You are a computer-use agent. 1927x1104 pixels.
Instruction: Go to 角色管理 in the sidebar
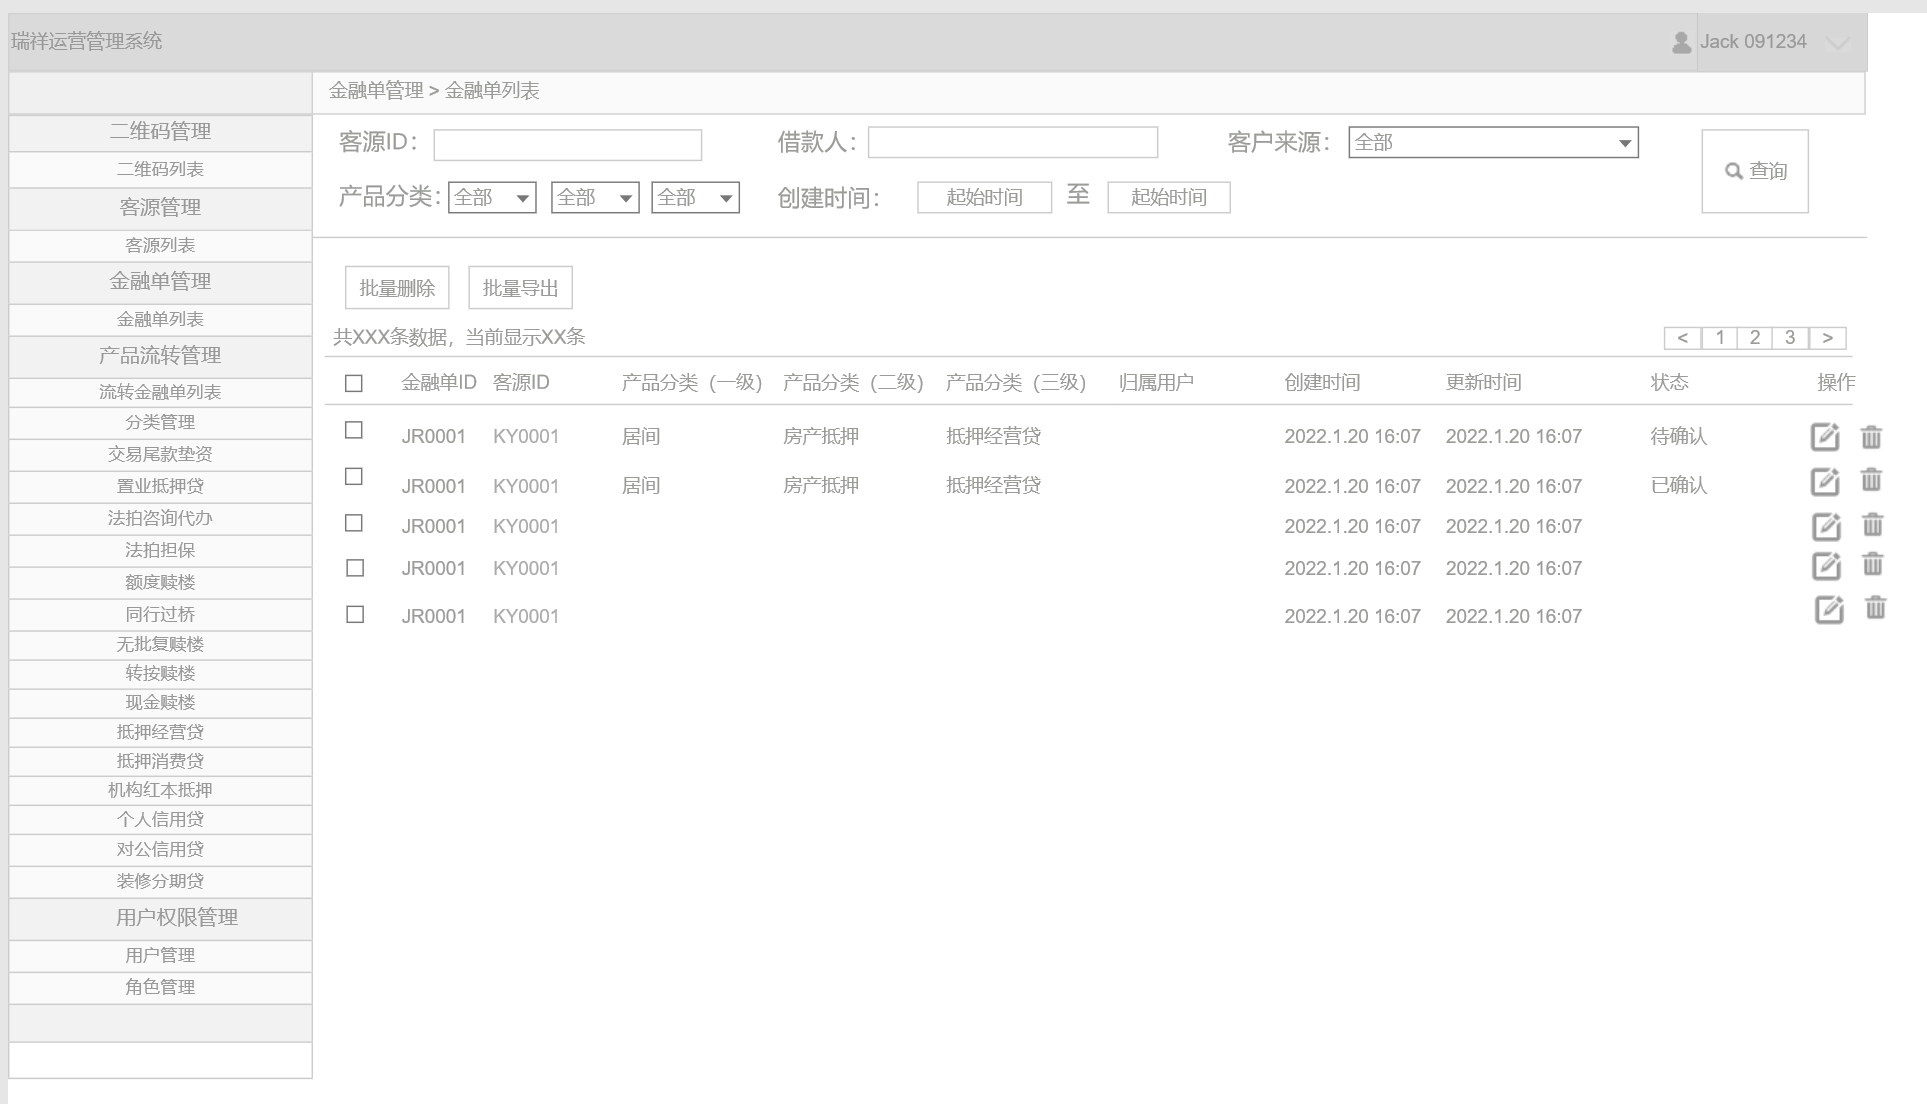coord(160,987)
